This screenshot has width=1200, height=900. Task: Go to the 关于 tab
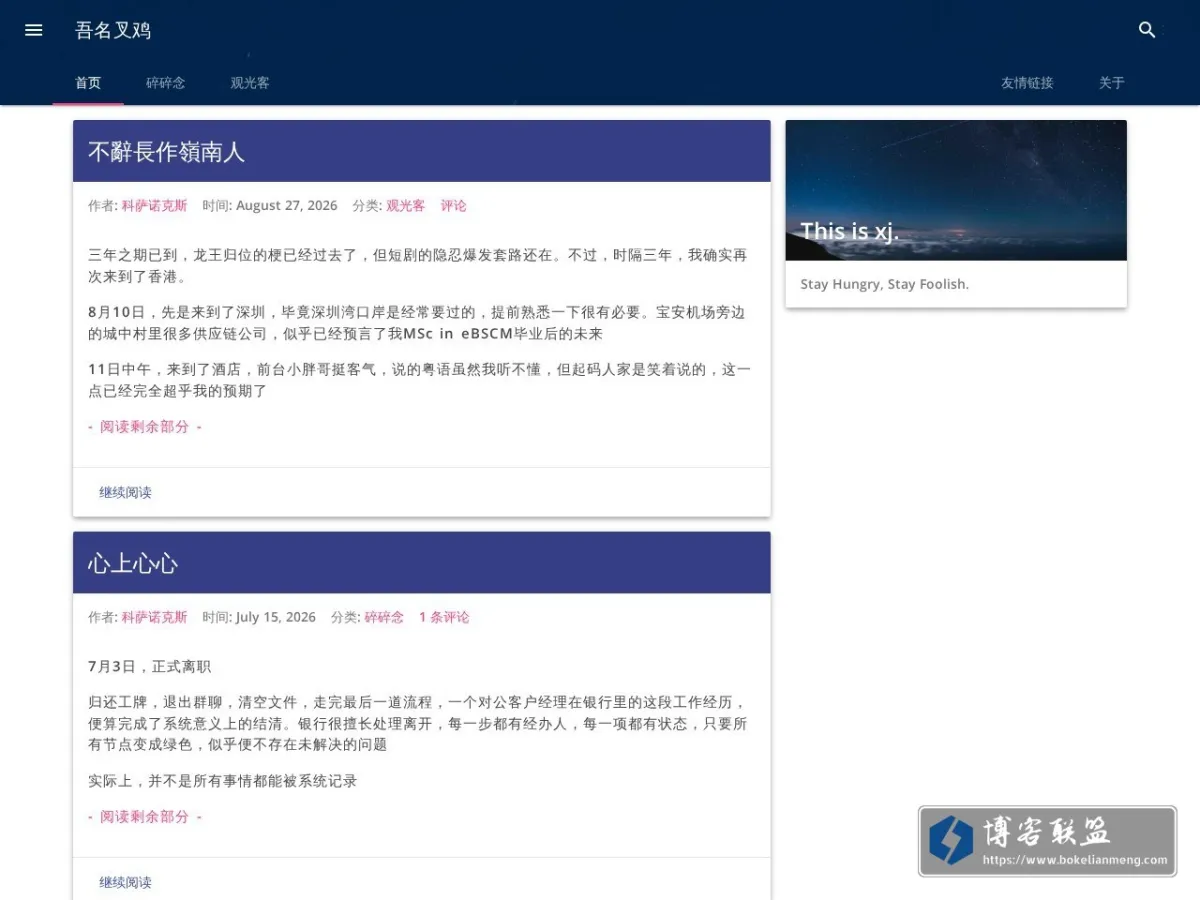tap(1112, 83)
